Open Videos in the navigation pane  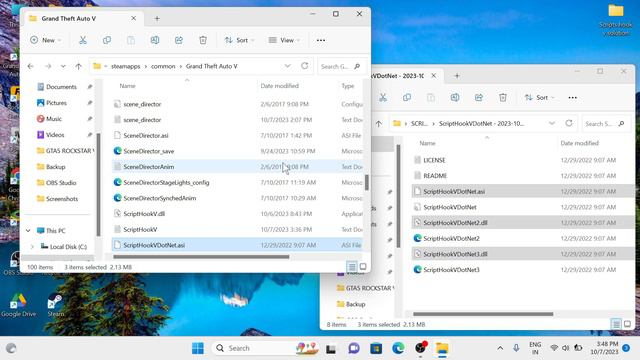[55, 135]
